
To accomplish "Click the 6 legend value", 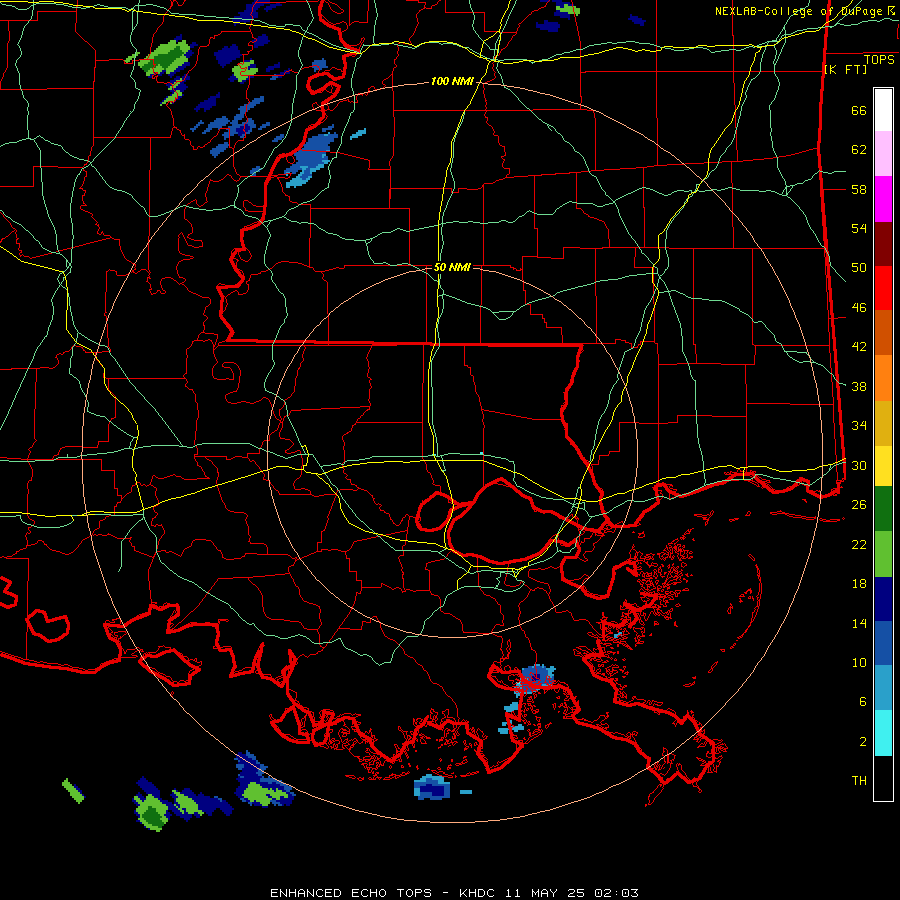I will [x=863, y=701].
